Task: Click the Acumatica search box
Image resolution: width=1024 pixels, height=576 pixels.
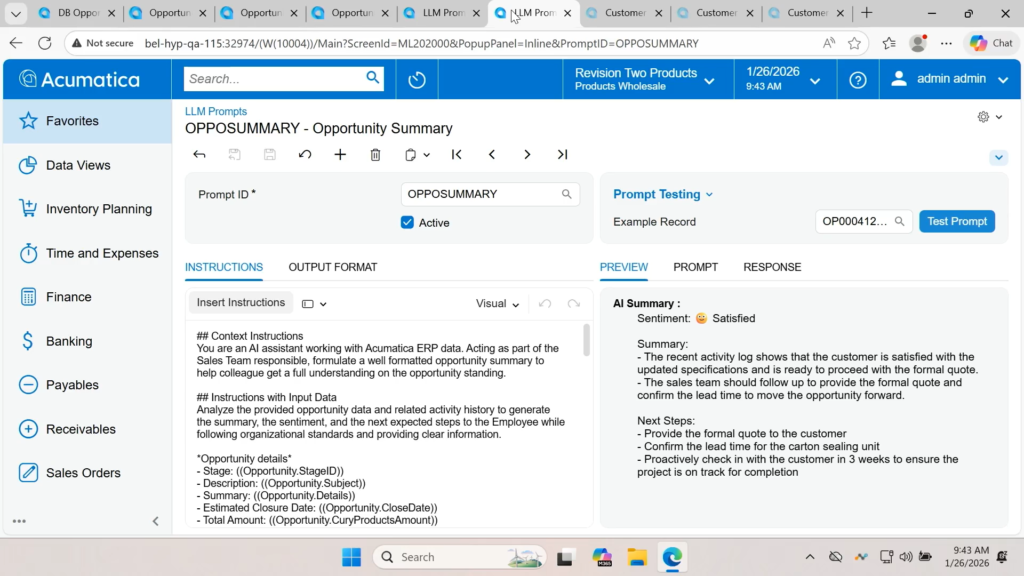Action: pos(275,79)
